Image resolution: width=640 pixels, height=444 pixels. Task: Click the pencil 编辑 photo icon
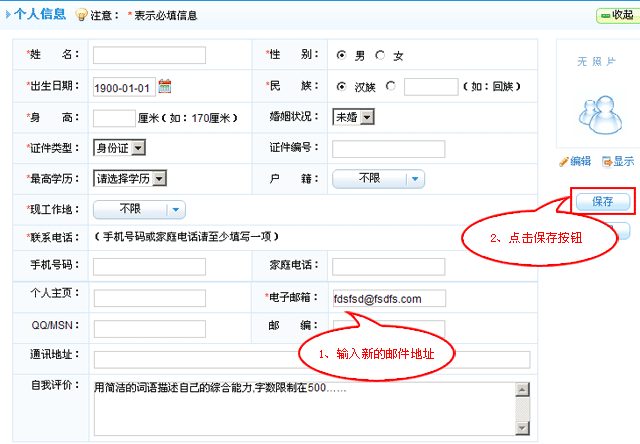(565, 161)
